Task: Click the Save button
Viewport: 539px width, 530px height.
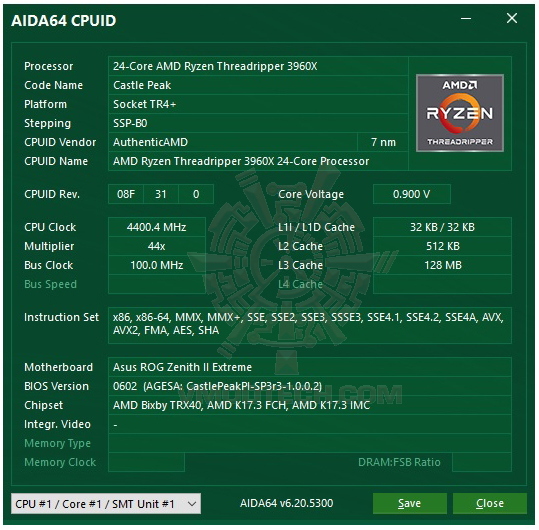Action: pyautogui.click(x=409, y=503)
